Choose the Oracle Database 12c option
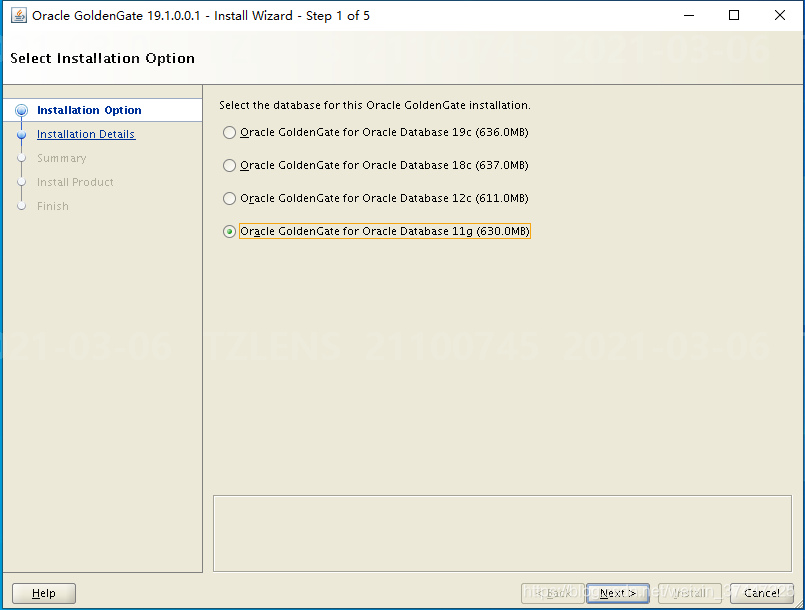The image size is (805, 610). (229, 198)
